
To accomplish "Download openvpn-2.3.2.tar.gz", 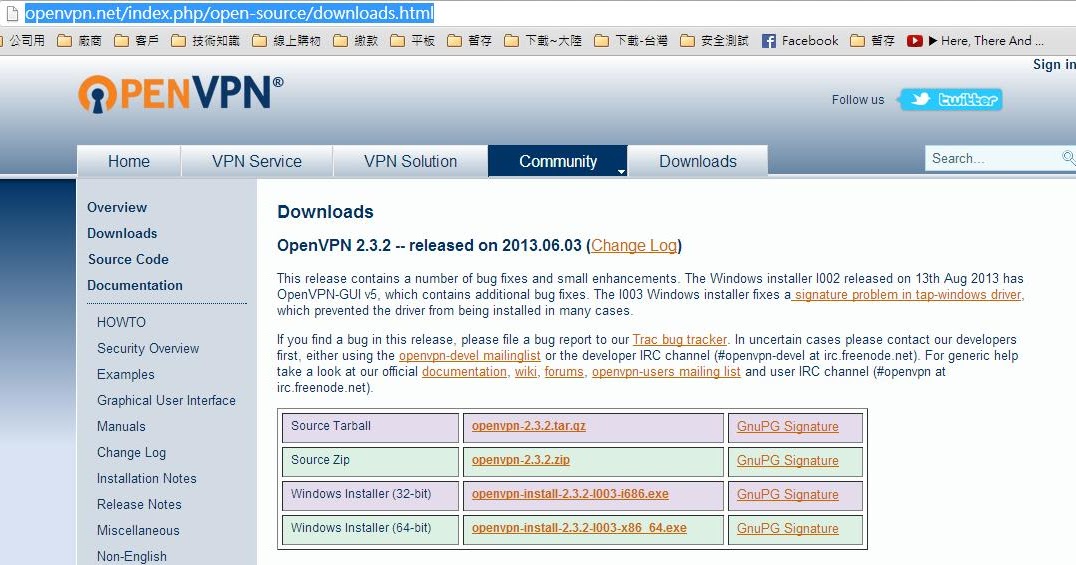I will point(528,426).
